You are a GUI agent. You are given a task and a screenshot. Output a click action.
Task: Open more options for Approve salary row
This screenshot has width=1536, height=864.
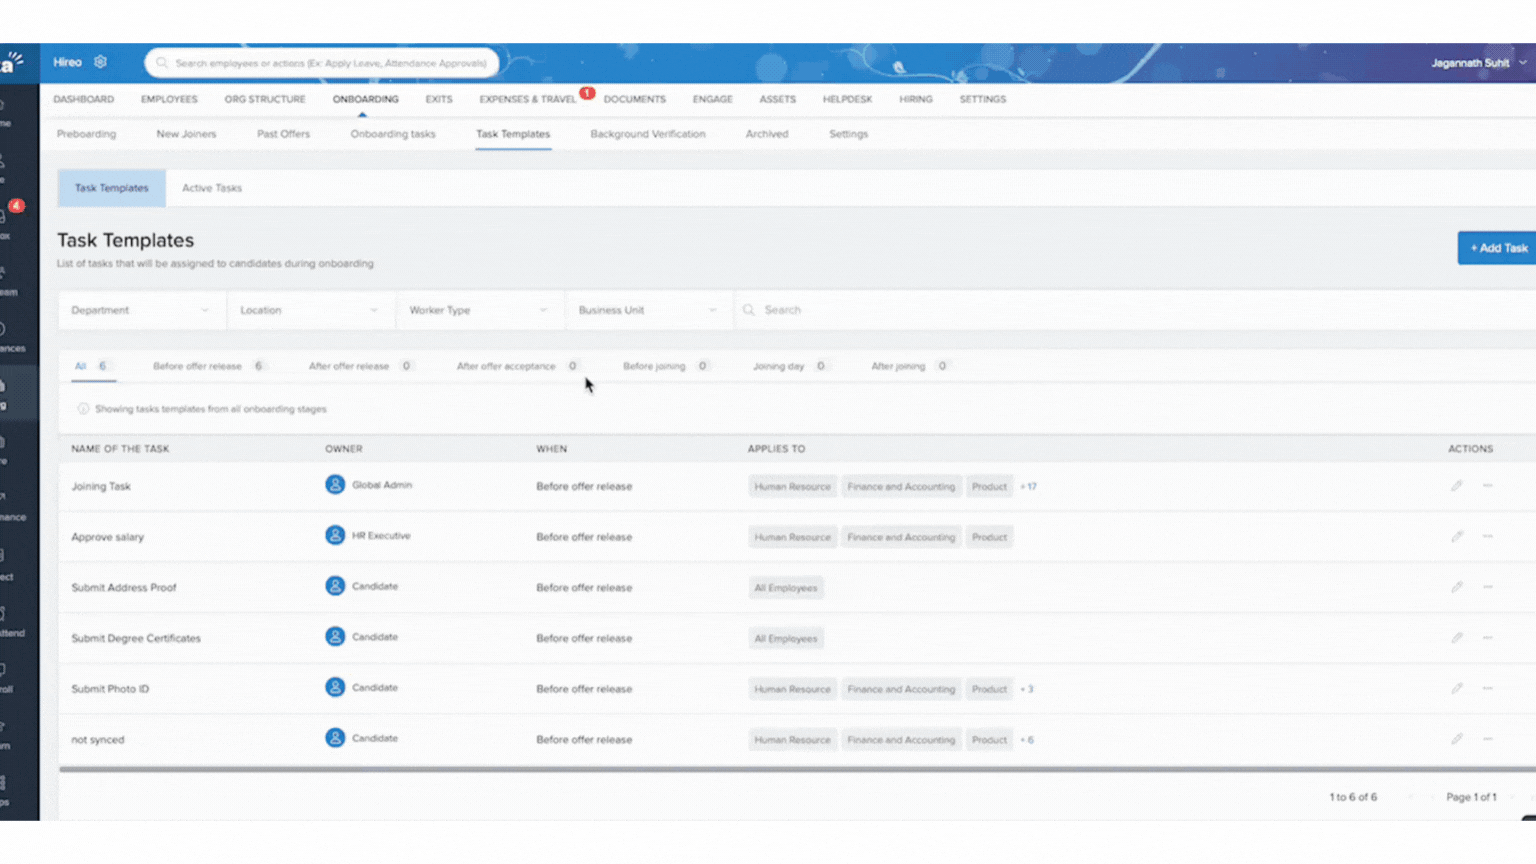1488,537
